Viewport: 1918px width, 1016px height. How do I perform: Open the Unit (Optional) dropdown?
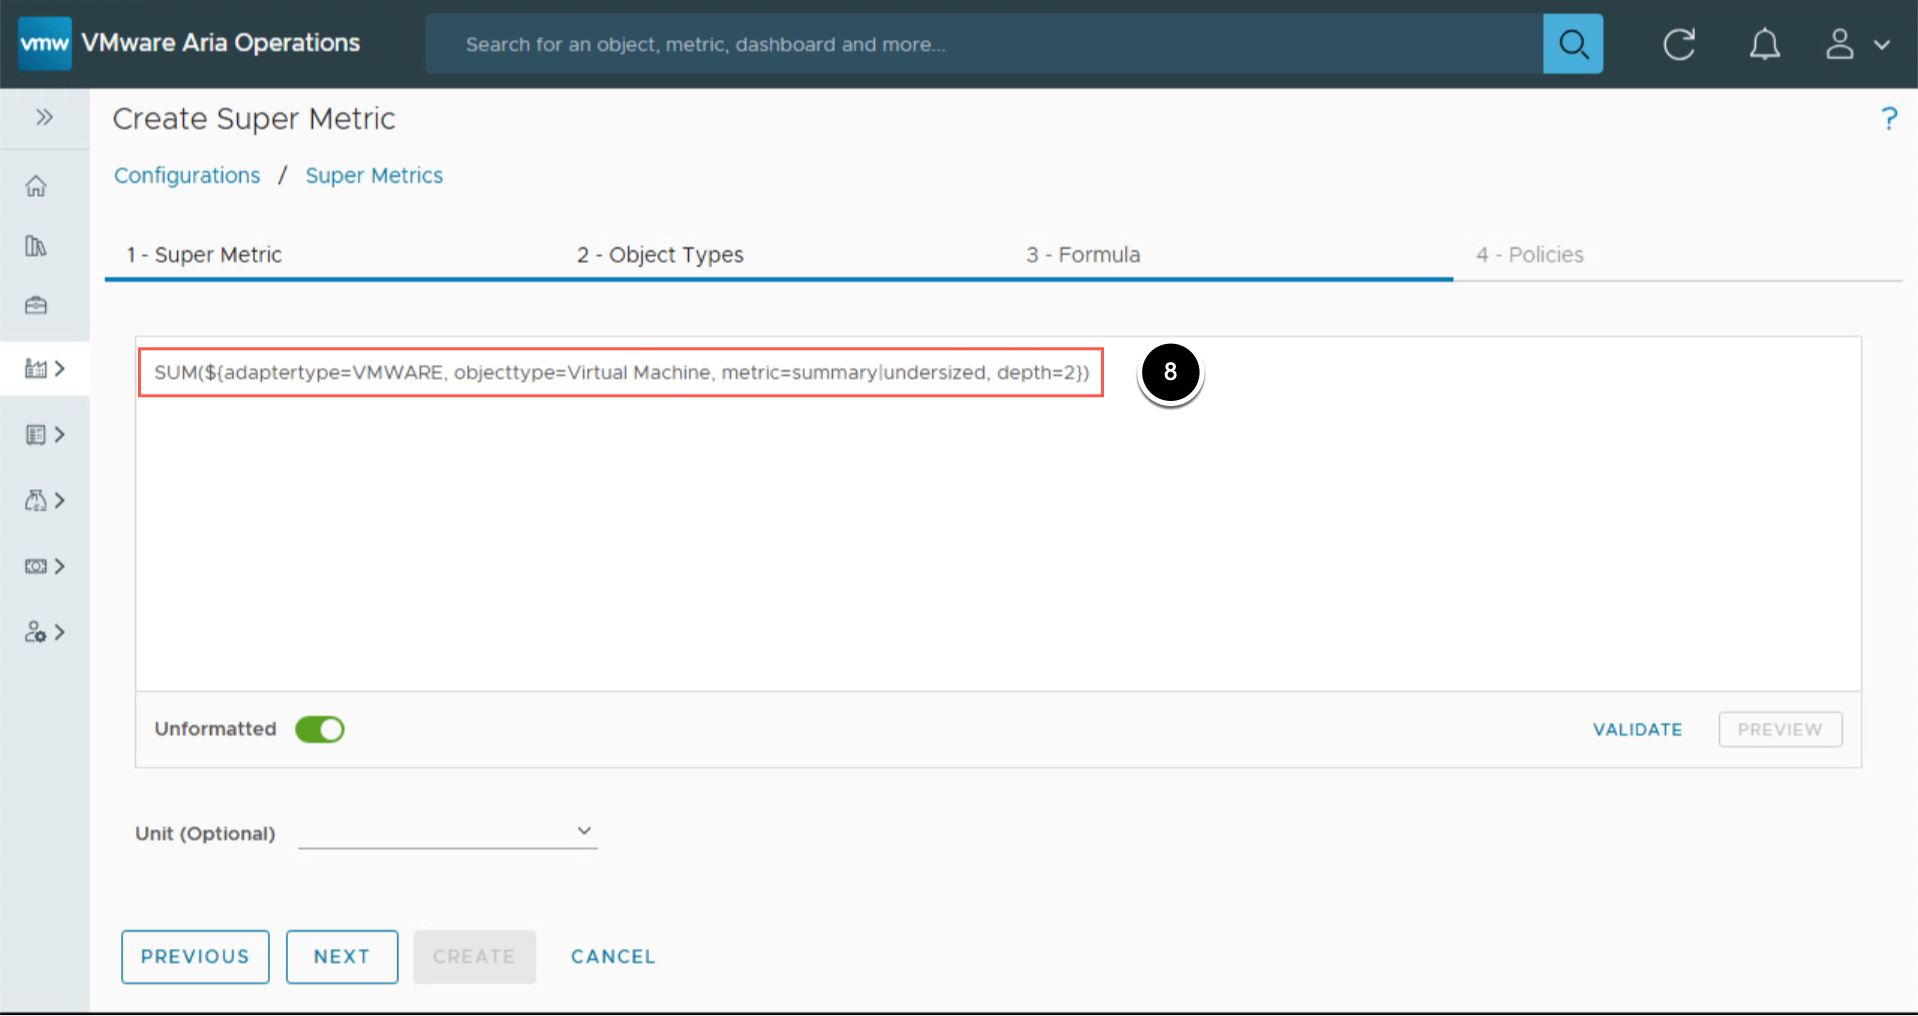[x=447, y=832]
